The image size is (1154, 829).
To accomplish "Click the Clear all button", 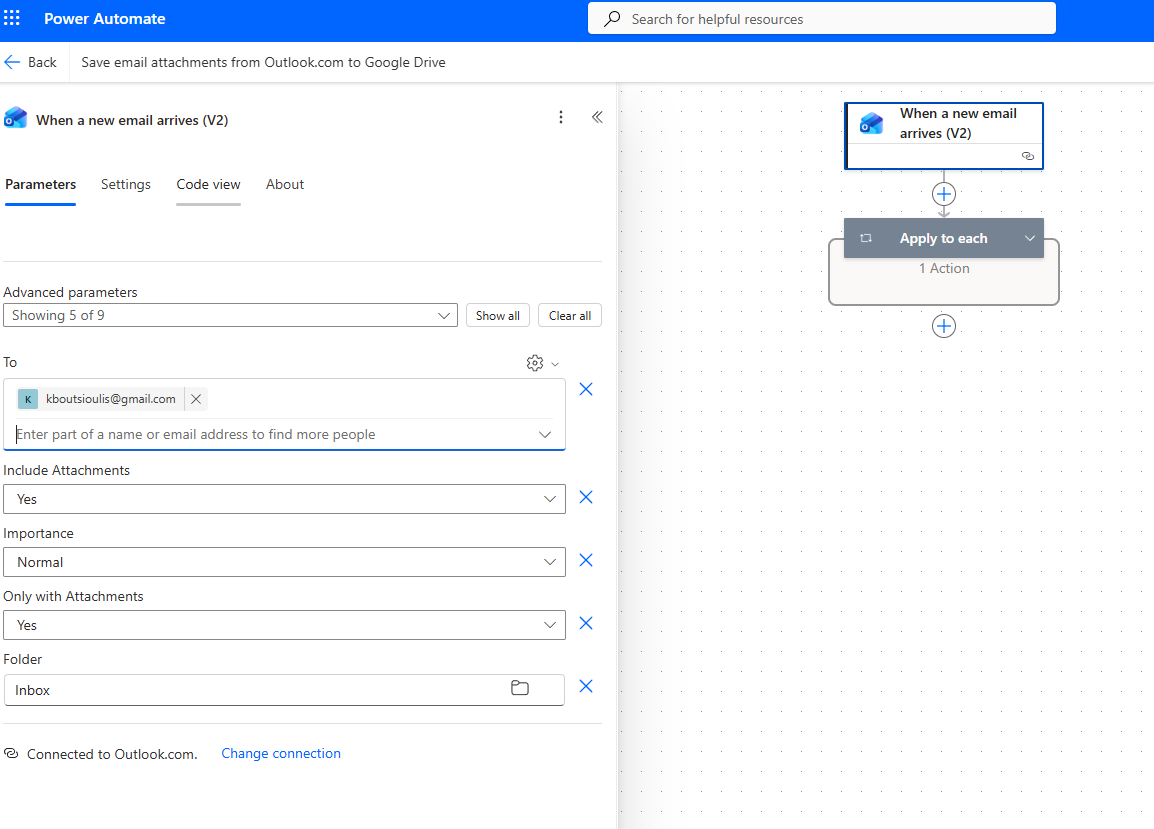I will 570,315.
